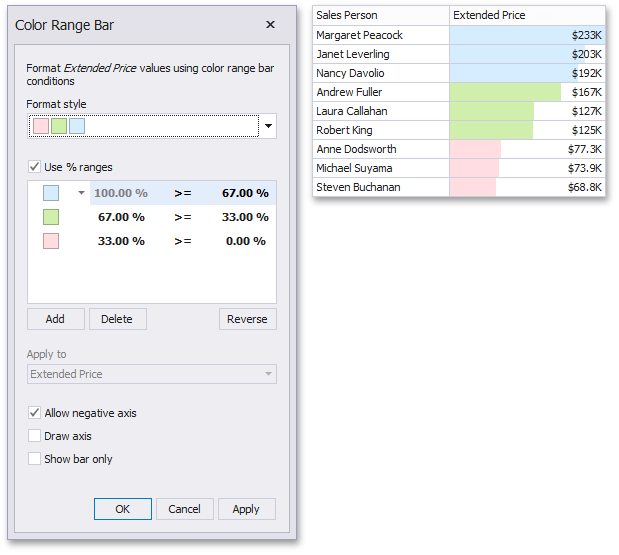
Task: Close the Color Range Bar dialog
Action: coord(270,25)
